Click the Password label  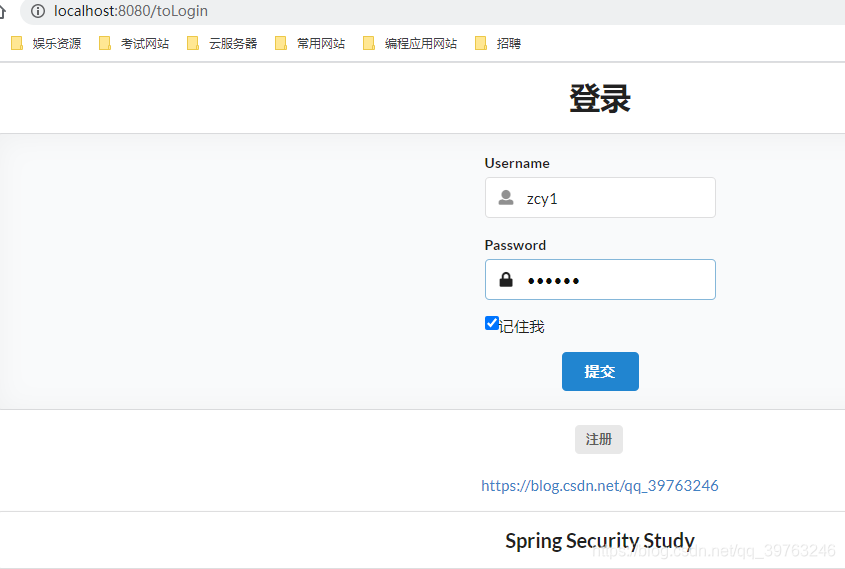tap(515, 245)
